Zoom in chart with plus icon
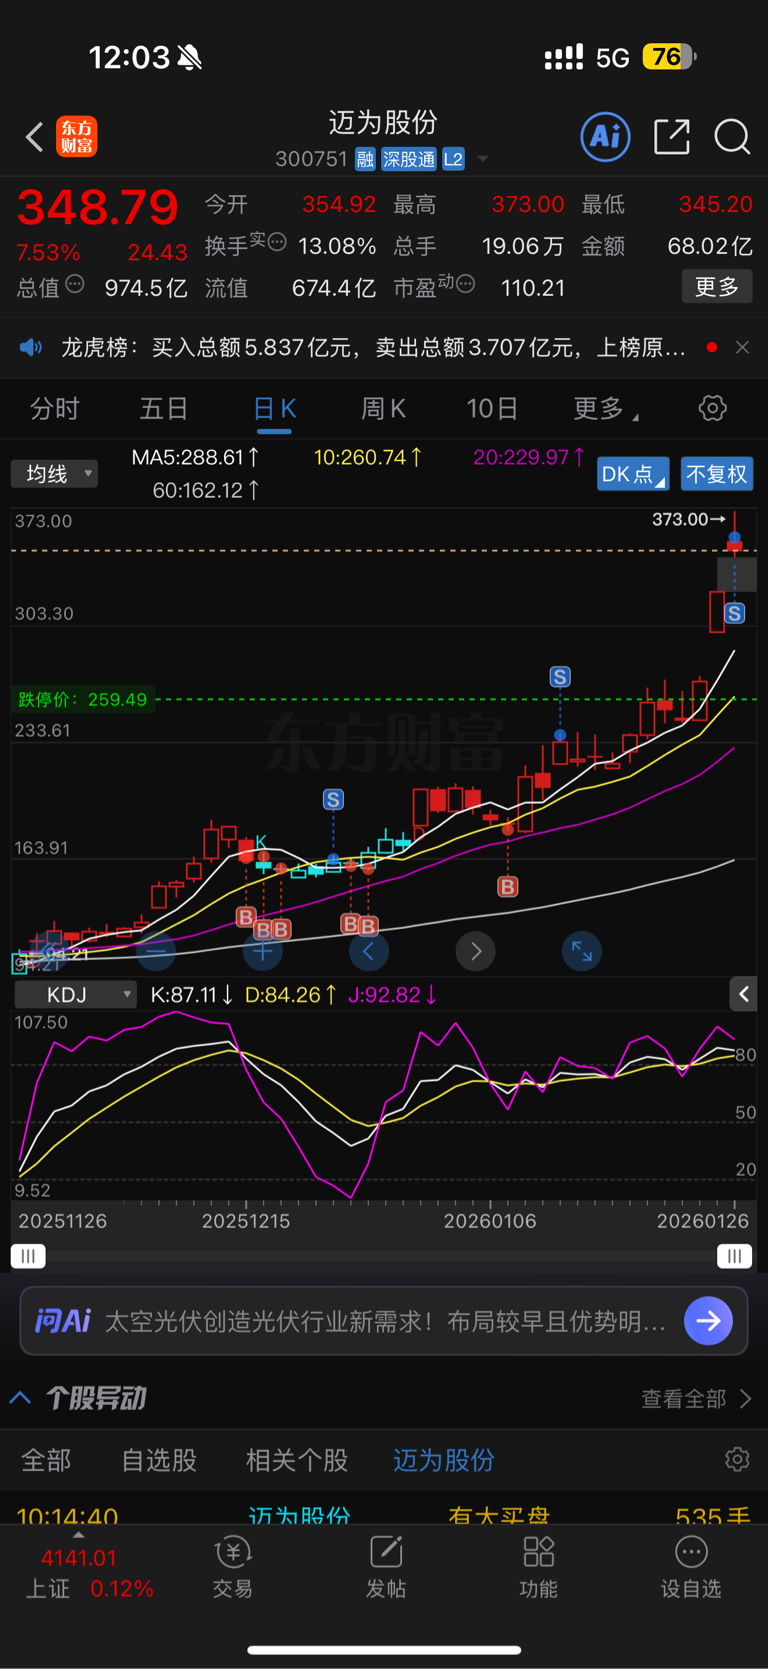Viewport: 768px width, 1669px height. point(262,951)
